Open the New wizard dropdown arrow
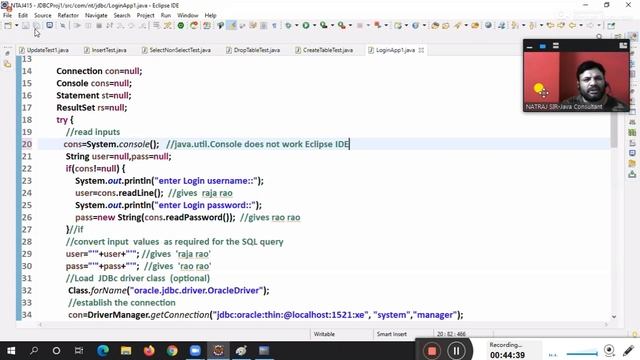 [x=17, y=25]
